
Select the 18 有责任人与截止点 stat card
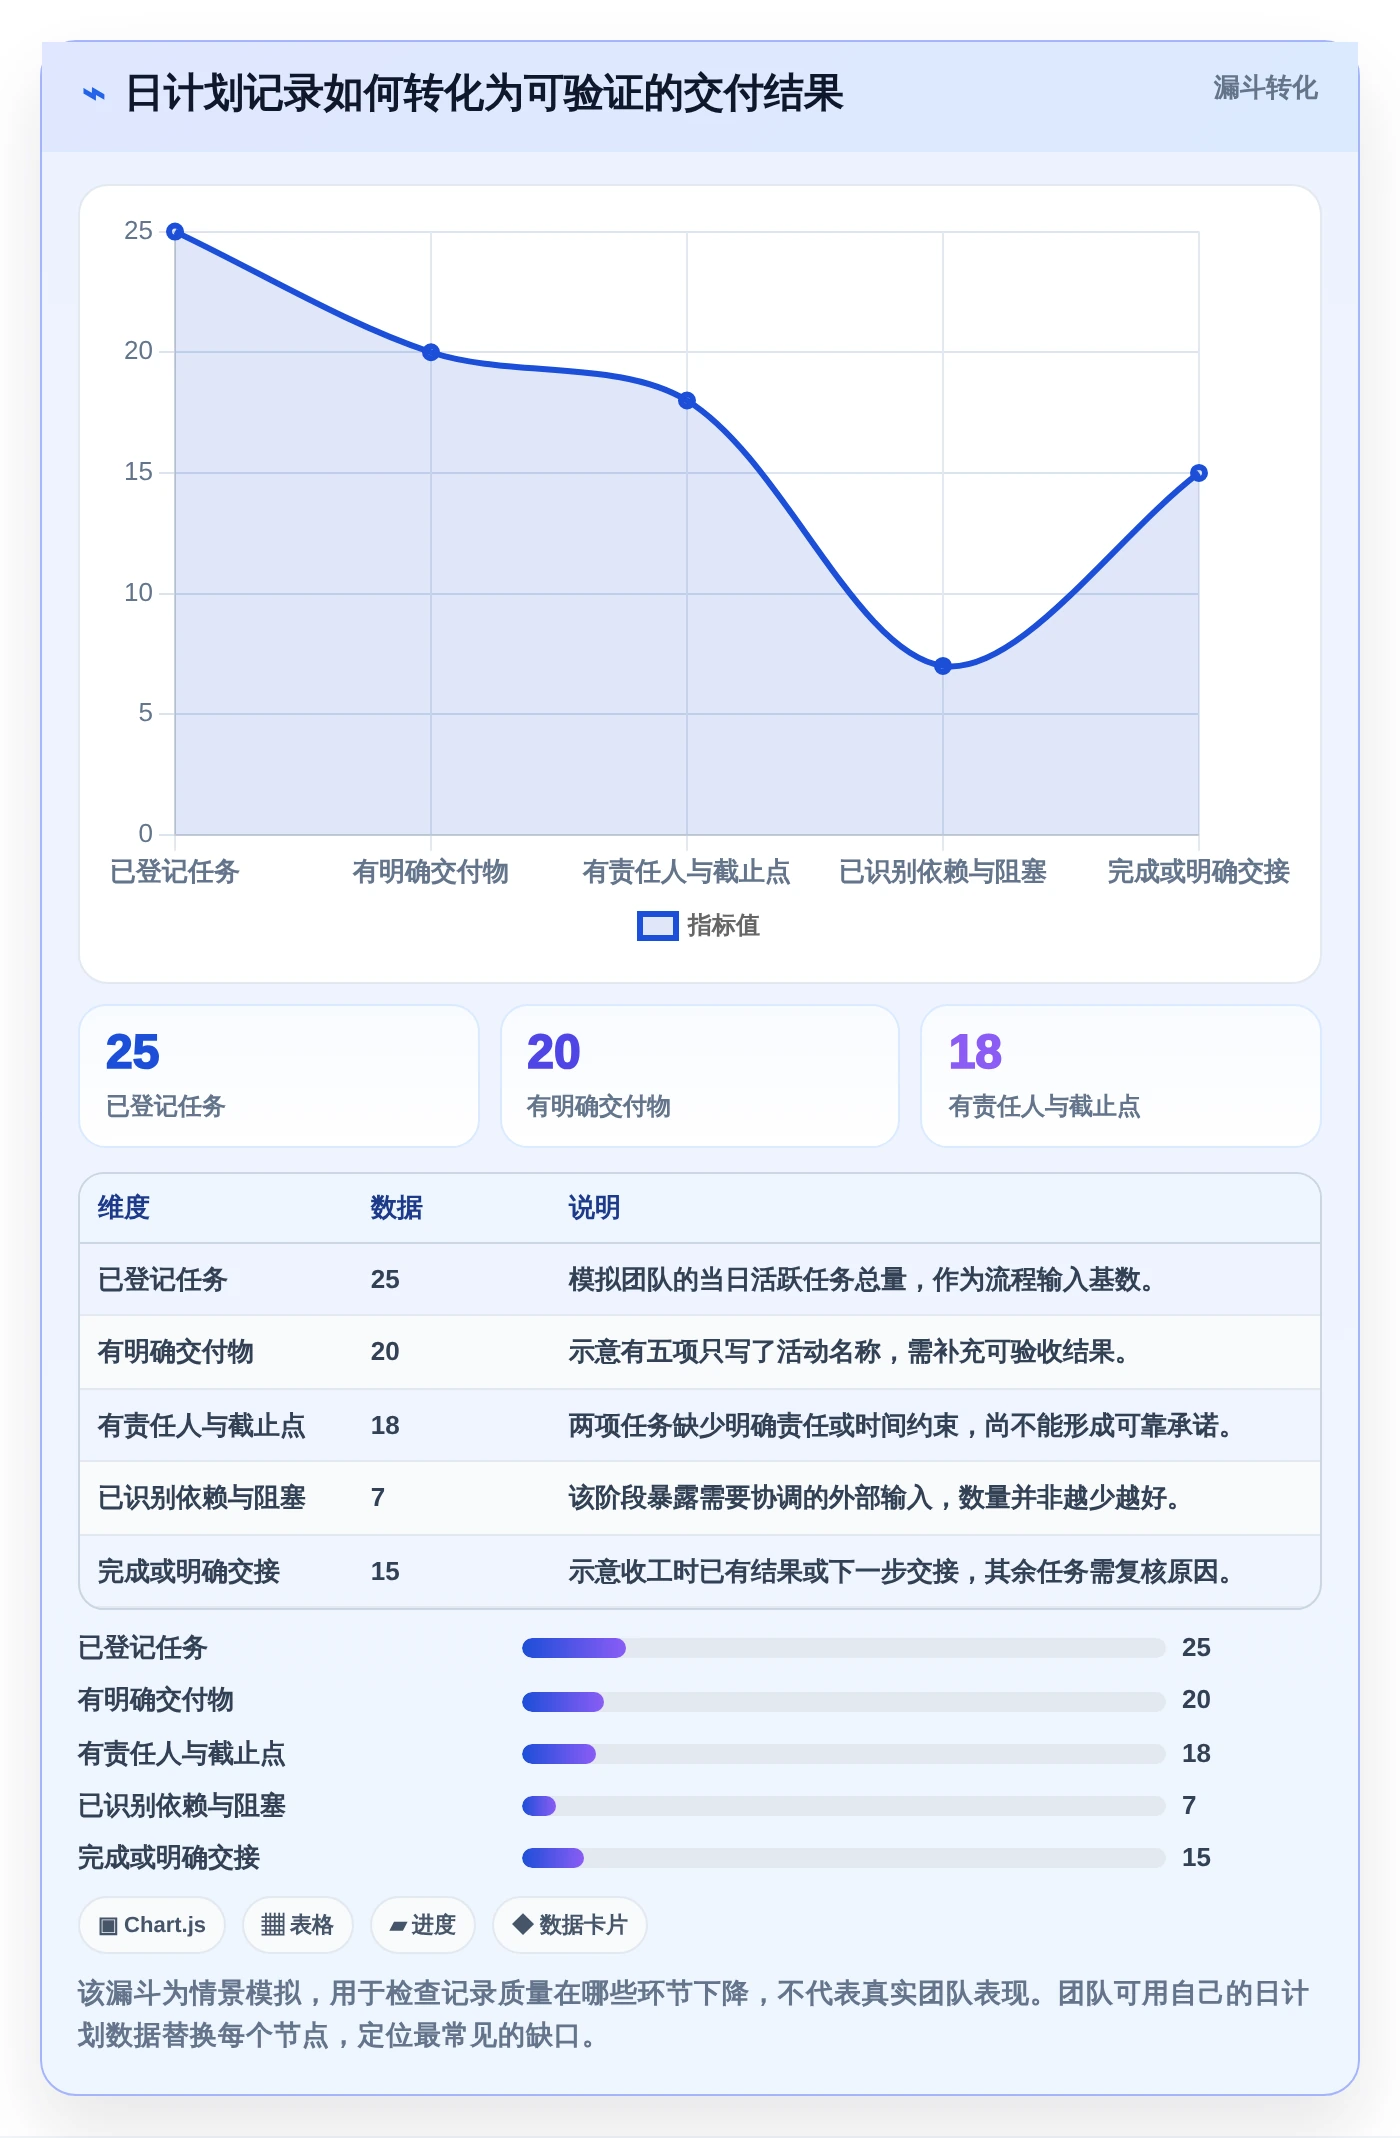pyautogui.click(x=1121, y=1076)
